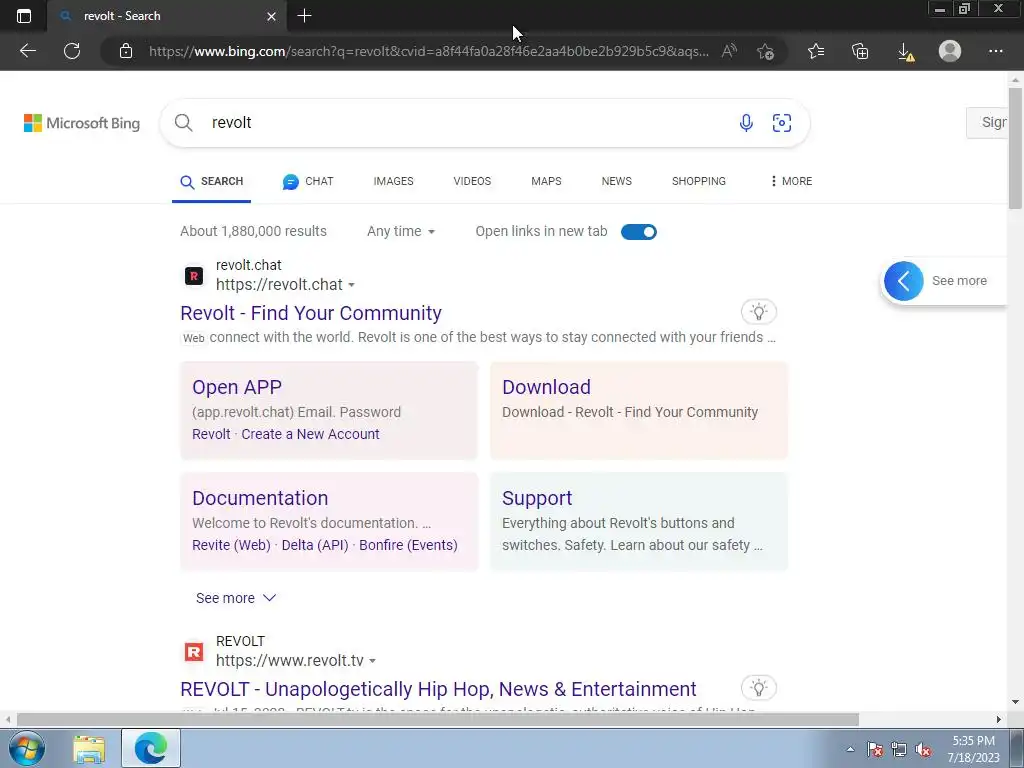Expand the www.revolt.tv URL dropdown arrow
1024x768 pixels.
(372, 662)
